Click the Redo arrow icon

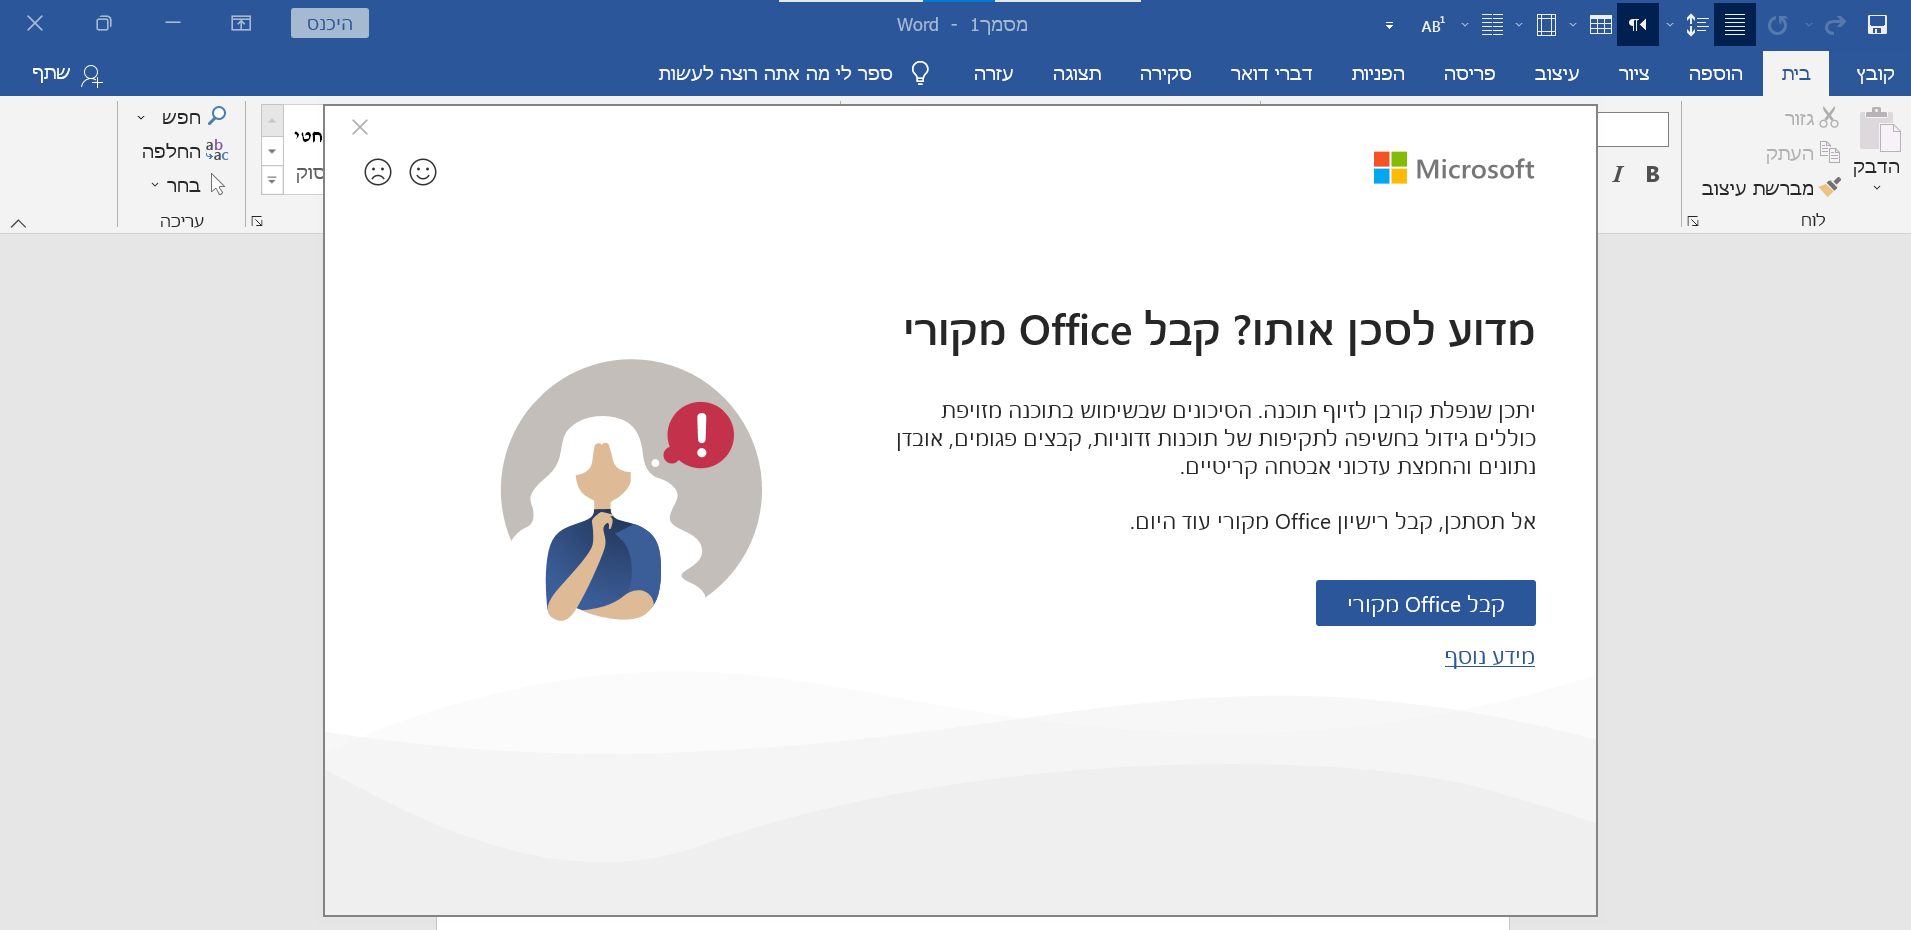pos(1835,25)
